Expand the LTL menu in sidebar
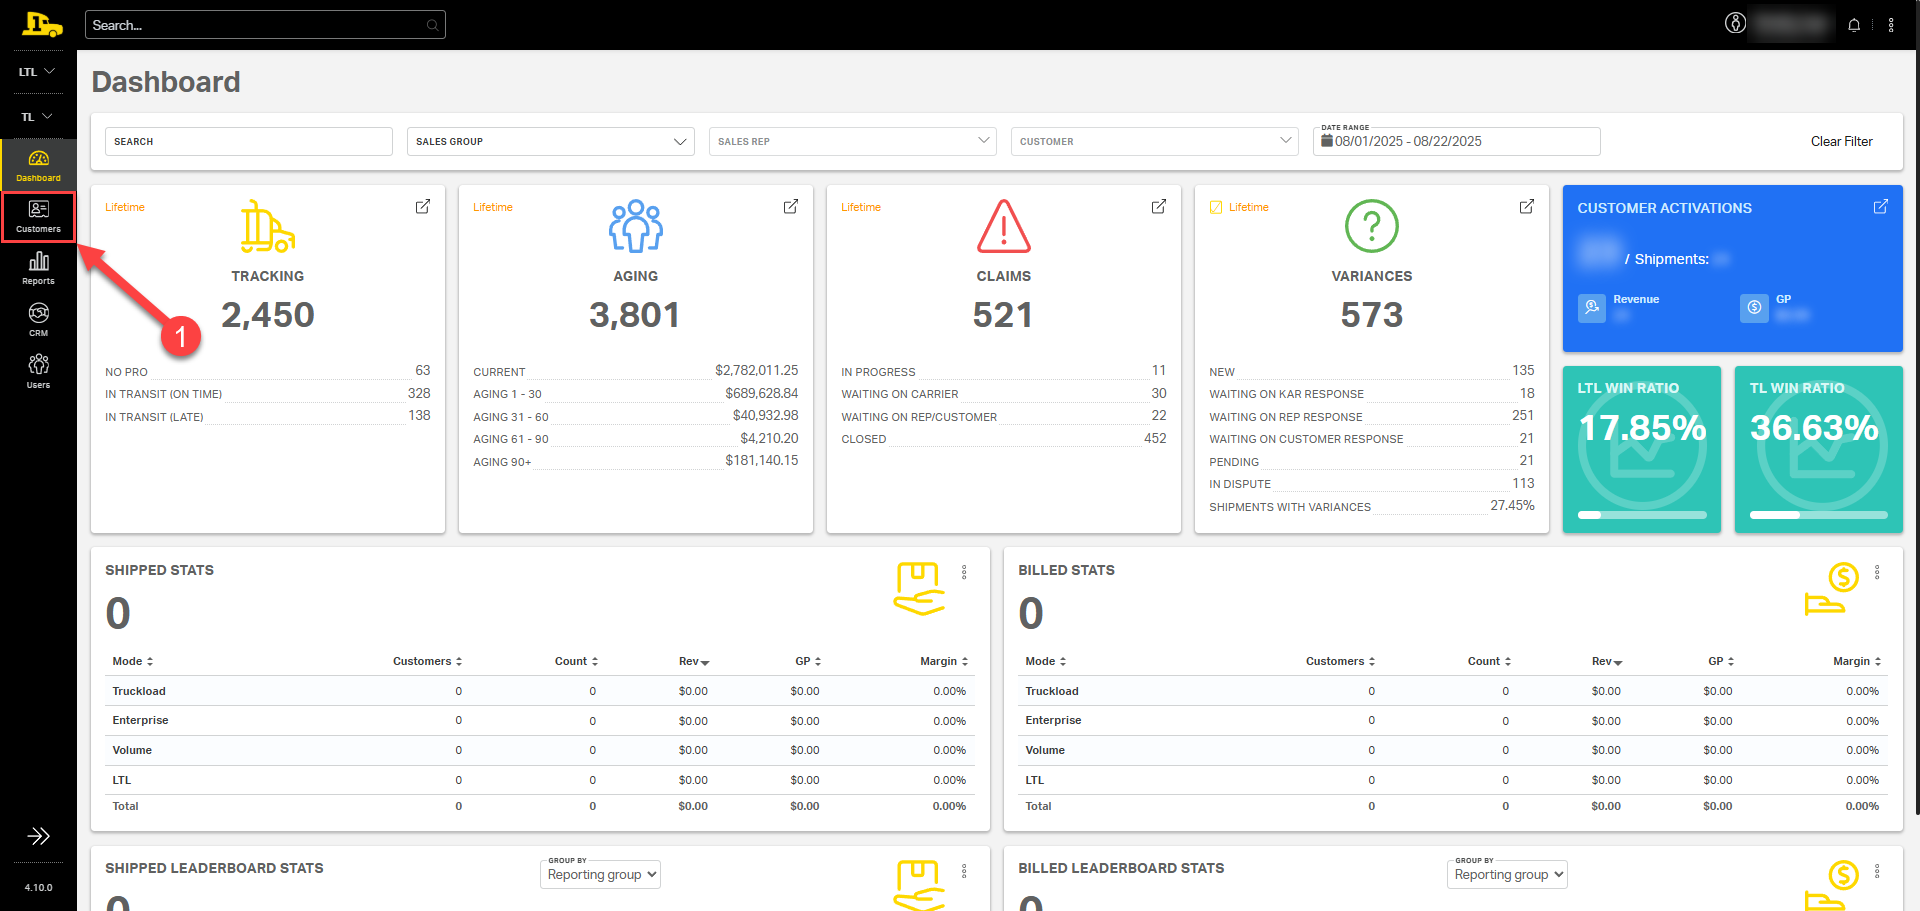 click(x=37, y=72)
